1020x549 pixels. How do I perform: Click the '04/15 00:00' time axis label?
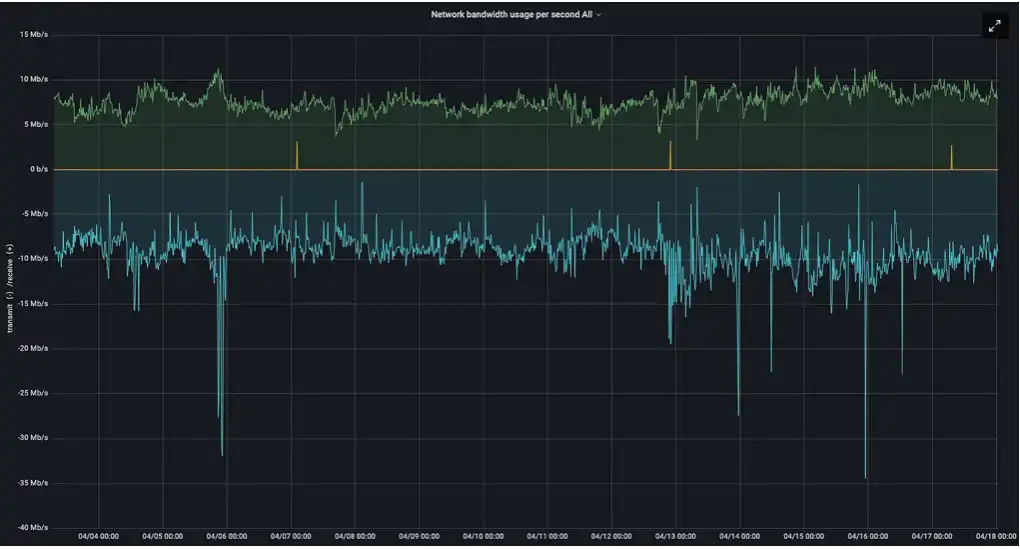[803, 537]
